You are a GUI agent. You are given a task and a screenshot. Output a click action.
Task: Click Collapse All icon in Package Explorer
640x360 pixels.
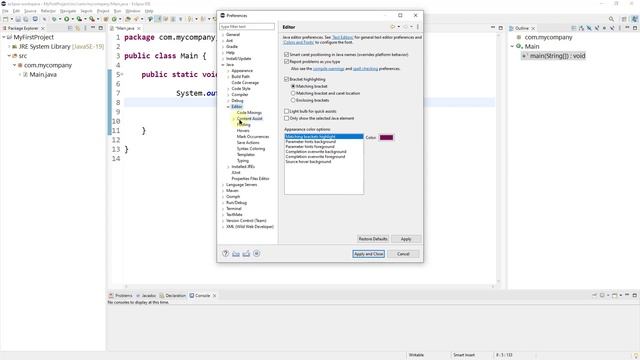70,28
